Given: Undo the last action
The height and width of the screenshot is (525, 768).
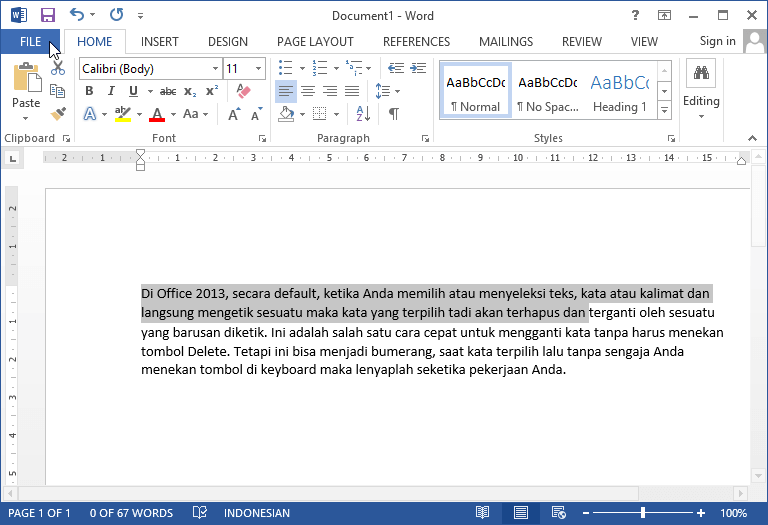Looking at the screenshot, I should [77, 15].
